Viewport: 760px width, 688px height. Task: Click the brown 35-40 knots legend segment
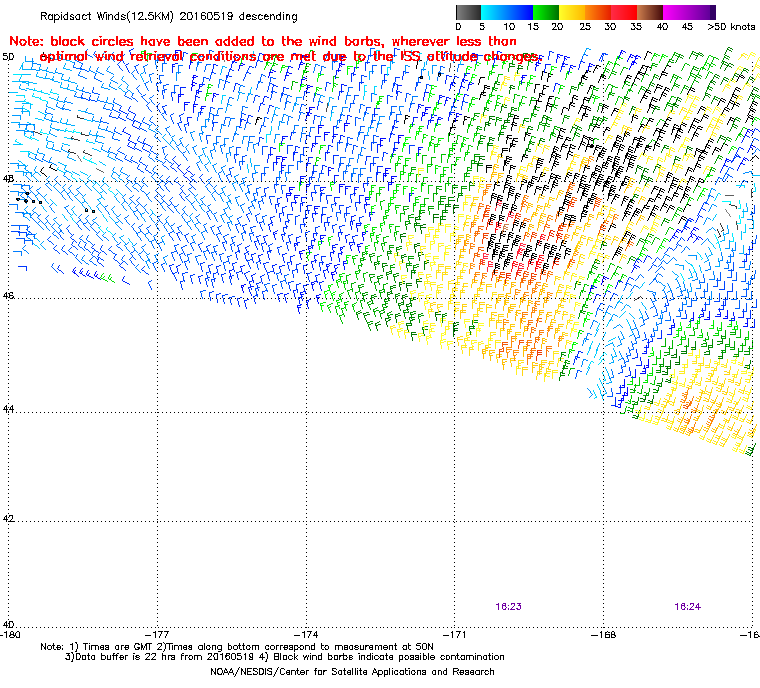click(650, 12)
